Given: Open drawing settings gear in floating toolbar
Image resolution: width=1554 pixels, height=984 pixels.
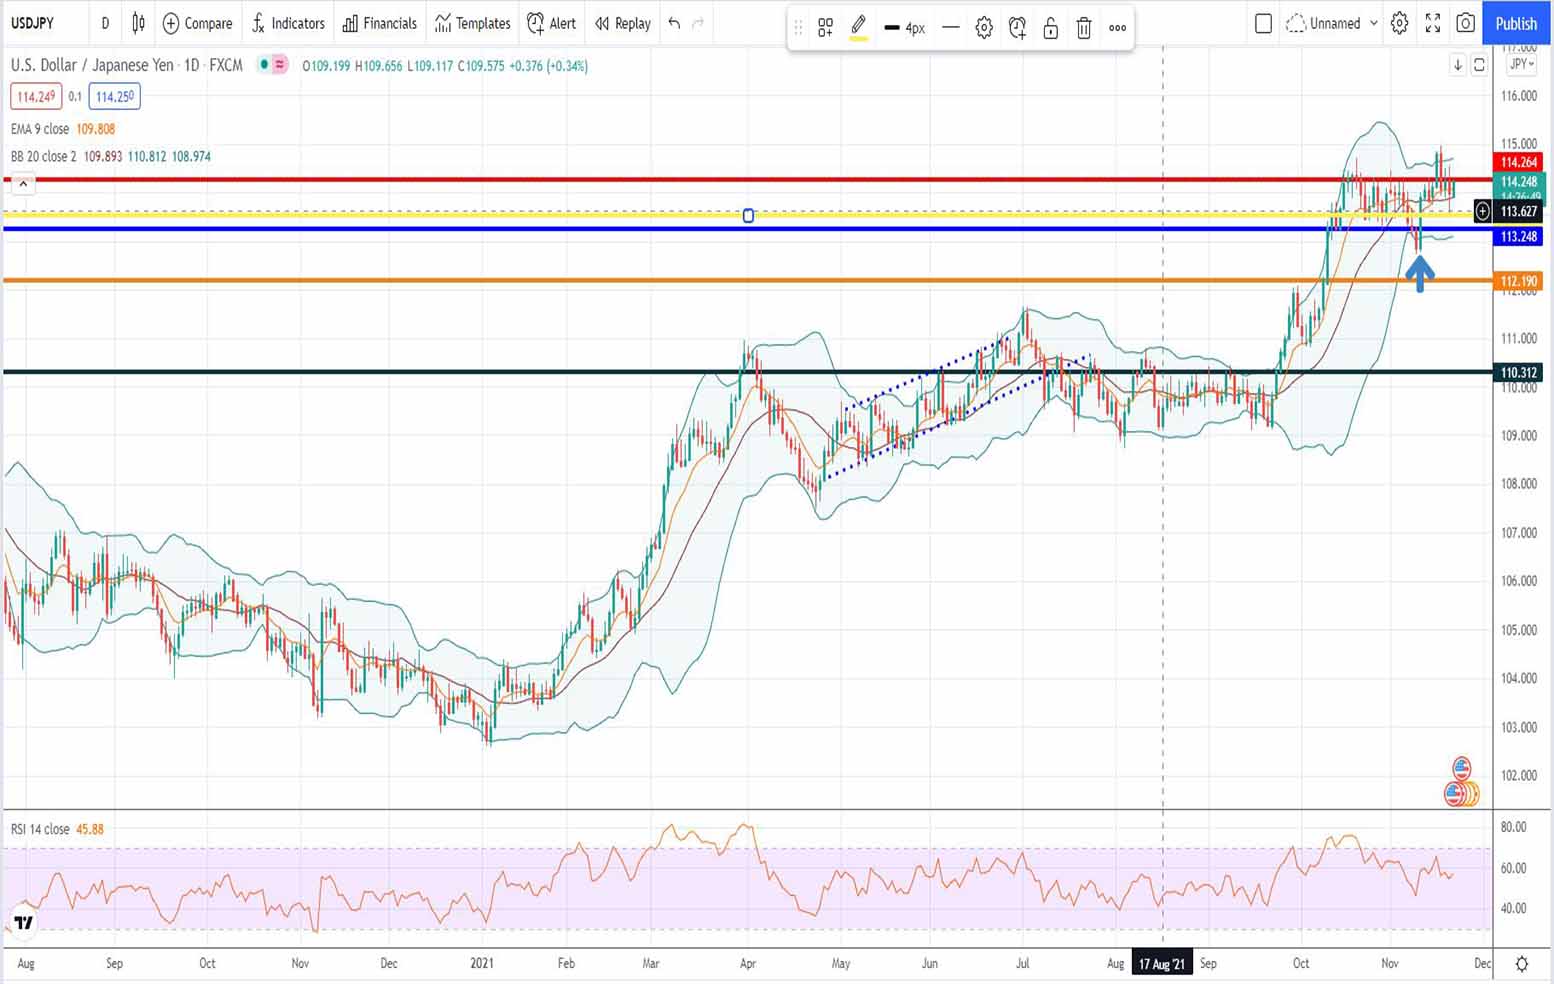Looking at the screenshot, I should (984, 28).
